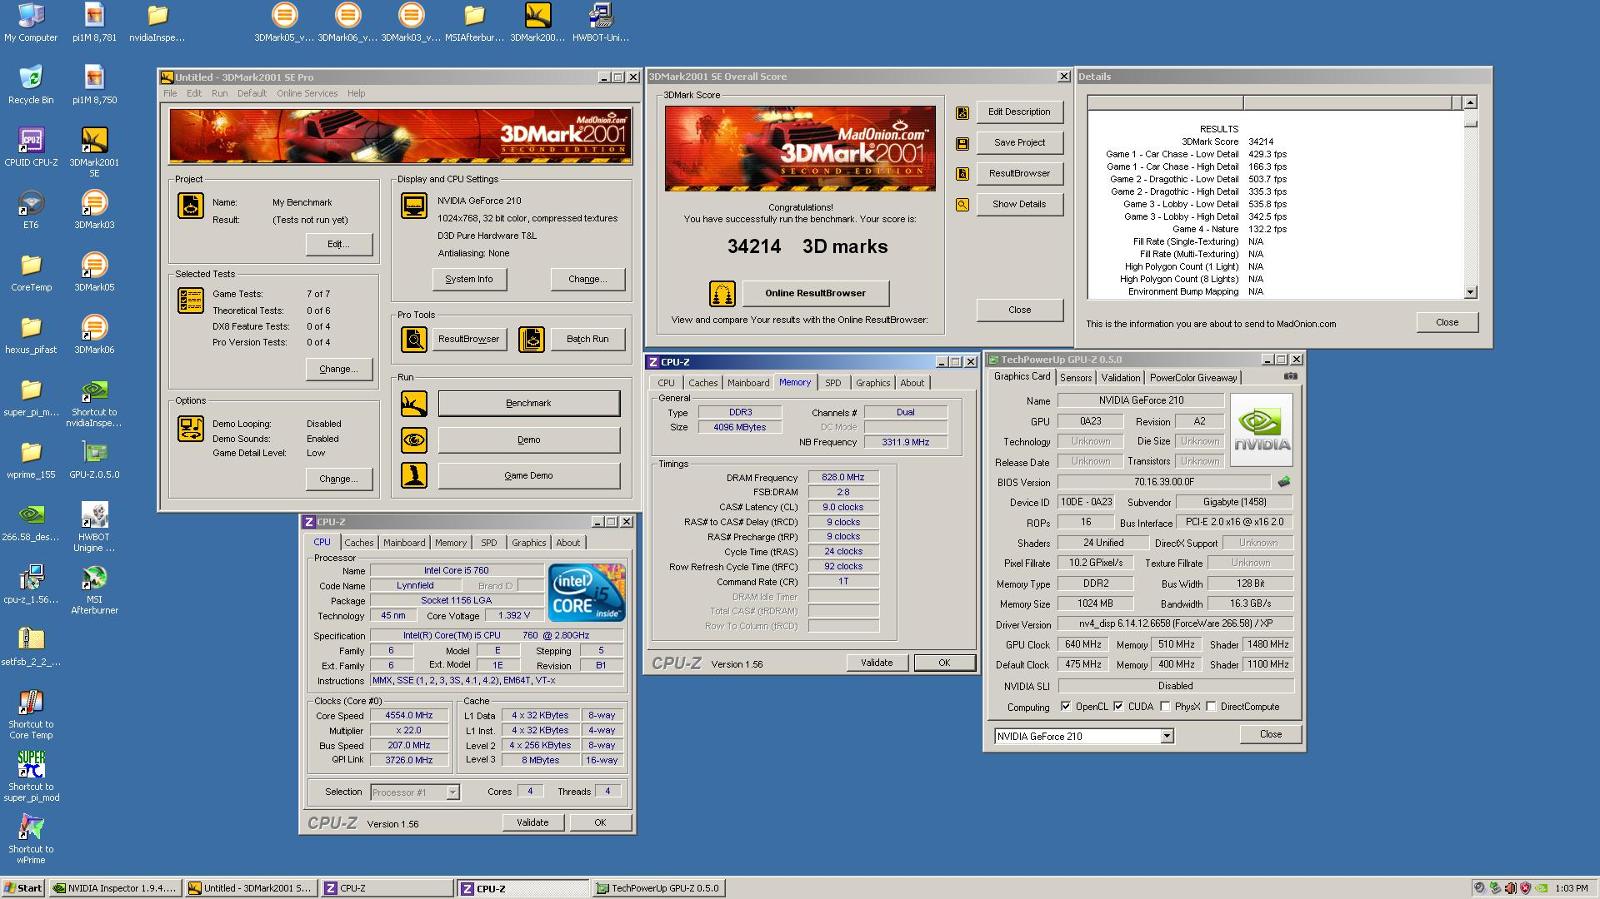
Task: Click the Show Details button
Action: tap(1019, 204)
